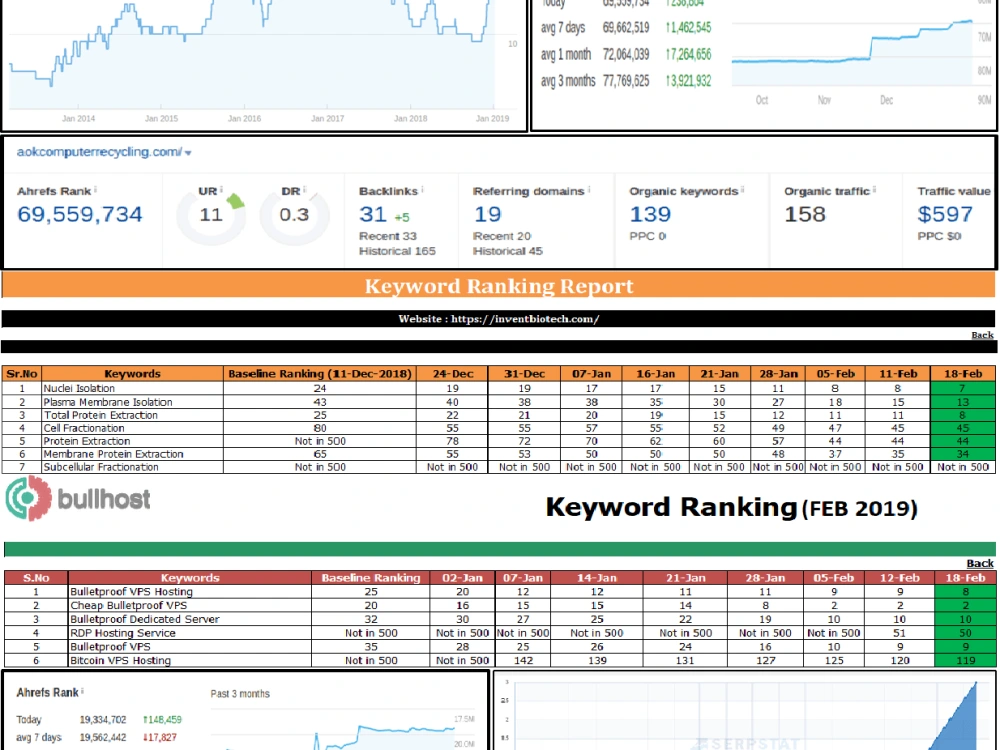
Task: Click the Organic keywords count 139
Action: point(650,214)
